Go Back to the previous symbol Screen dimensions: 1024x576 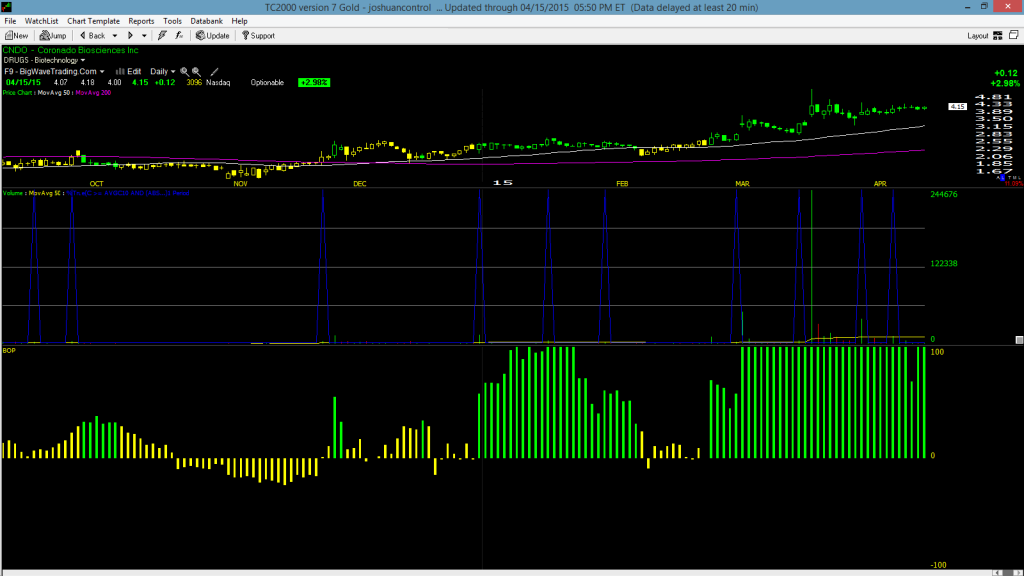point(93,36)
